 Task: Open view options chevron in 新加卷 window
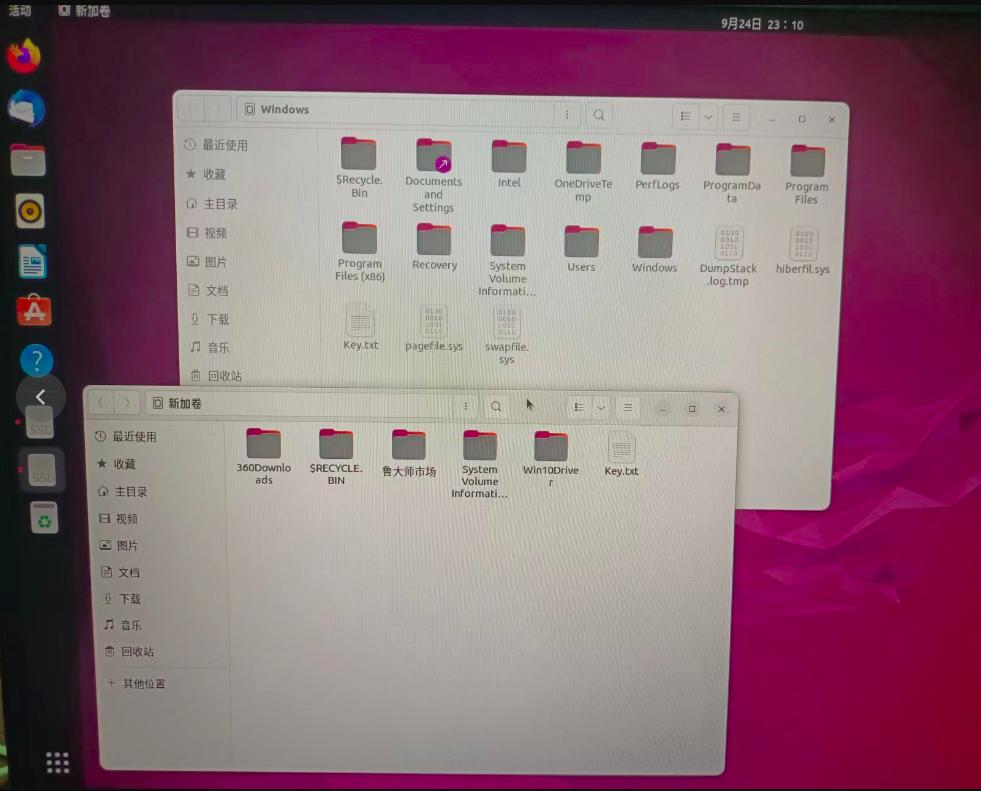[x=600, y=407]
